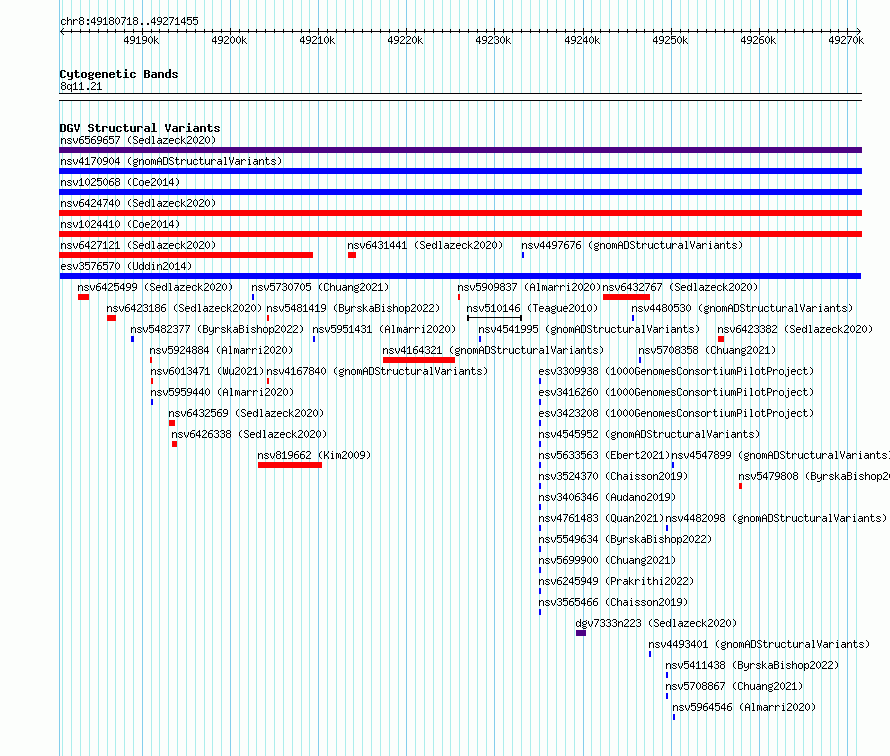
Task: Open nsv4480530 (gnomADStructuralVariants) label
Action: (x=742, y=308)
